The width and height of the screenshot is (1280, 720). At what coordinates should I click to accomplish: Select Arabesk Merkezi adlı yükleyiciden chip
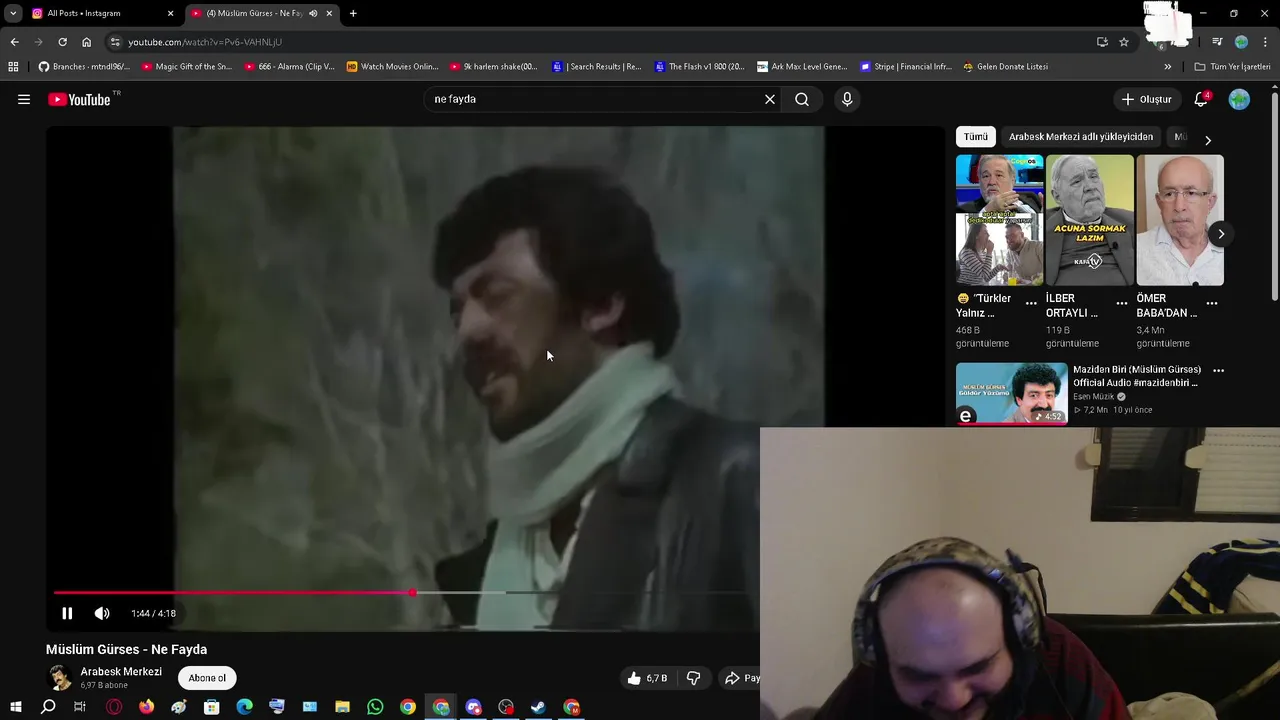(x=1081, y=137)
